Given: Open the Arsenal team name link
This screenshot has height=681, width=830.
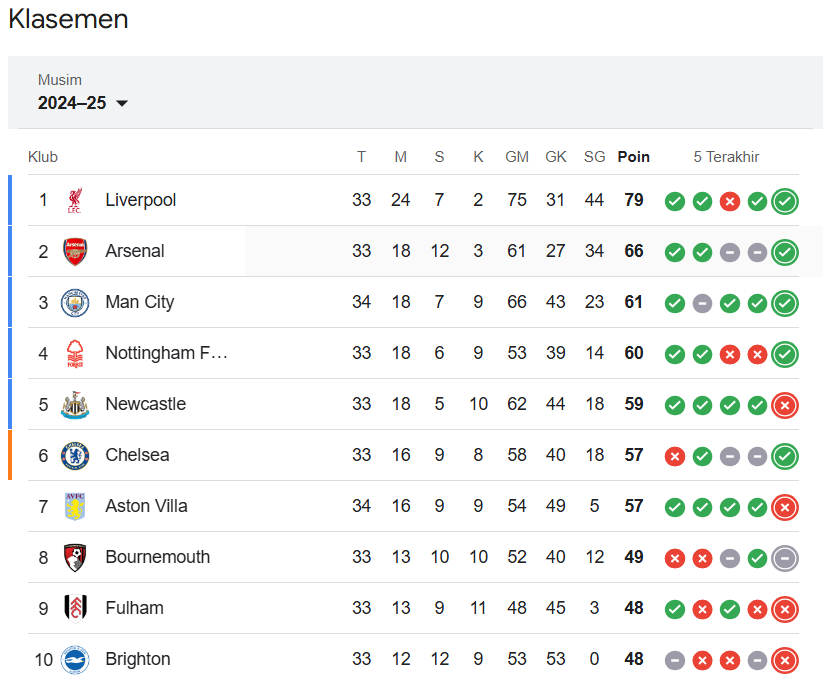Looking at the screenshot, I should tap(134, 251).
